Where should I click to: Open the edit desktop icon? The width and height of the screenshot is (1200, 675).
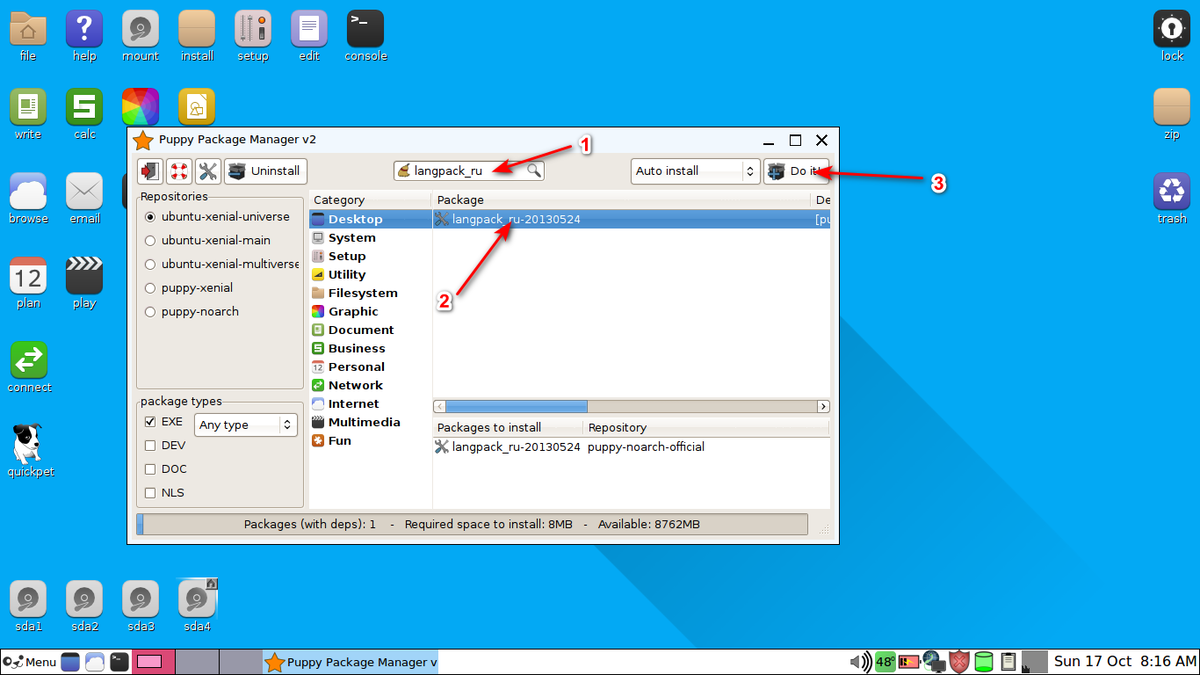[309, 37]
